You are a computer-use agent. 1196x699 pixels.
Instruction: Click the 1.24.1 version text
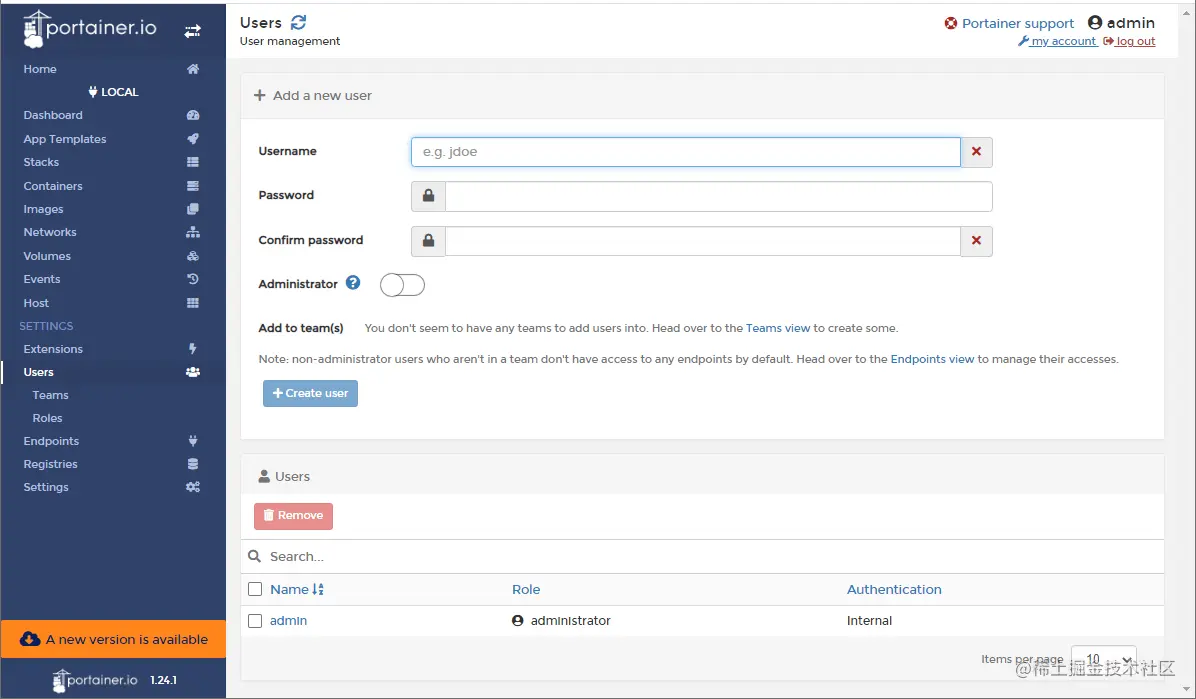pos(163,680)
